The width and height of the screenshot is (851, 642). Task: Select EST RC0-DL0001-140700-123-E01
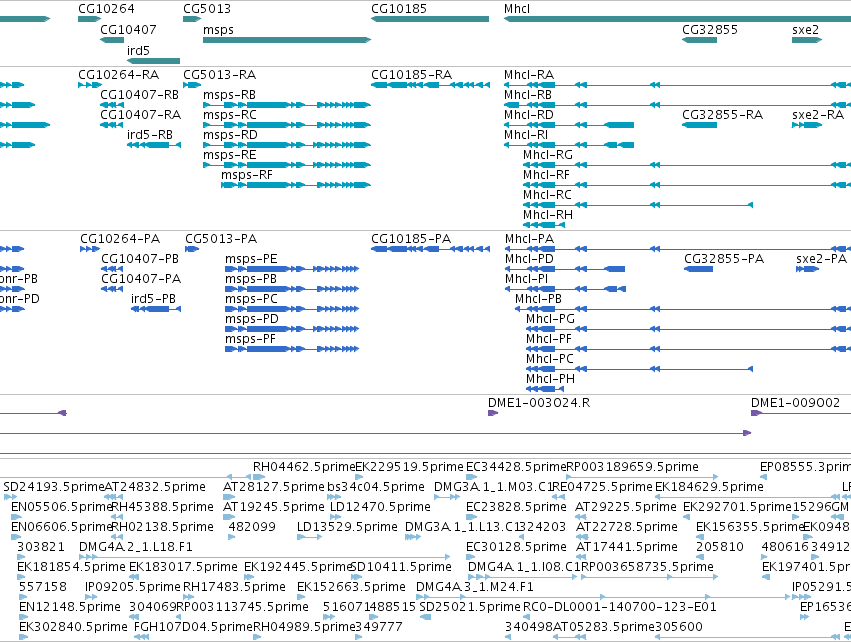[x=528, y=617]
